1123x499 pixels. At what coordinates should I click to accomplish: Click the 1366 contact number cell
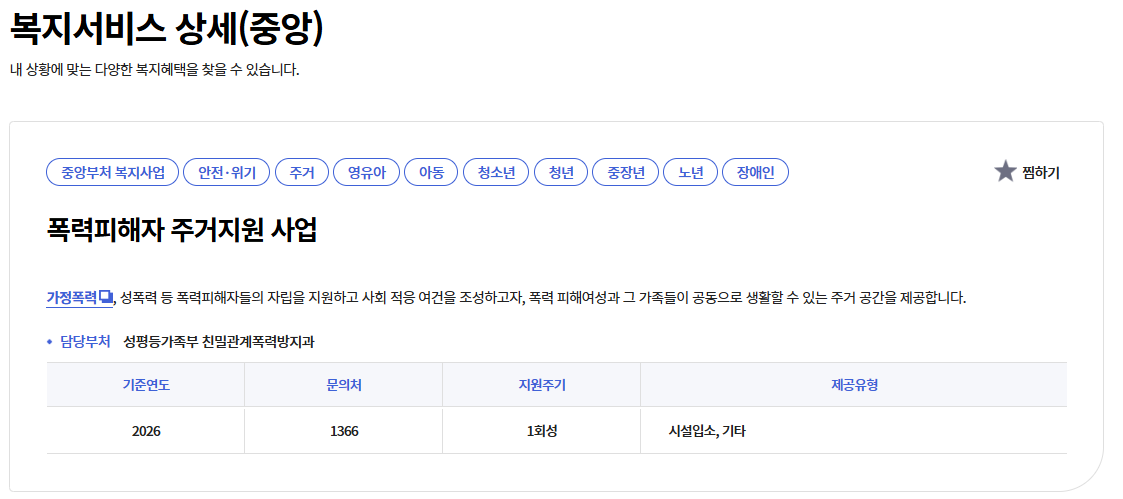click(344, 432)
